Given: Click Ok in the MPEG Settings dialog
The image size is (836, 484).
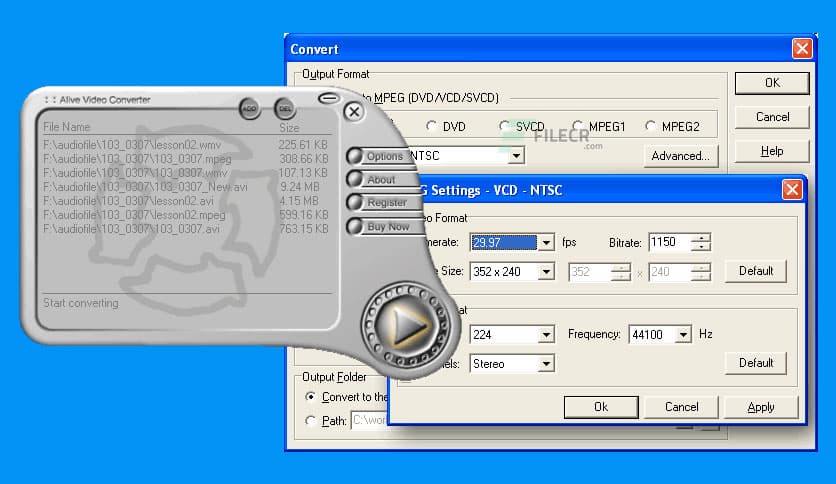Looking at the screenshot, I should click(x=601, y=407).
